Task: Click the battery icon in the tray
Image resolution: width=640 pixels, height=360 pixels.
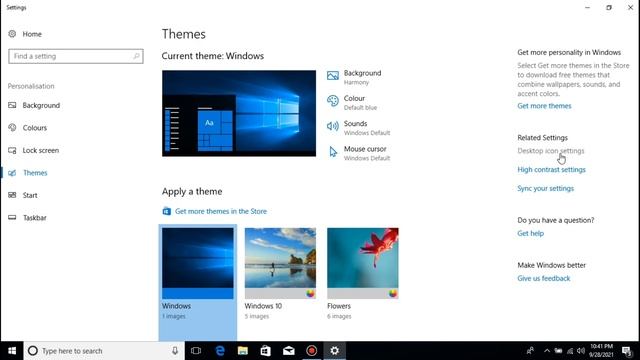Action: 558,351
